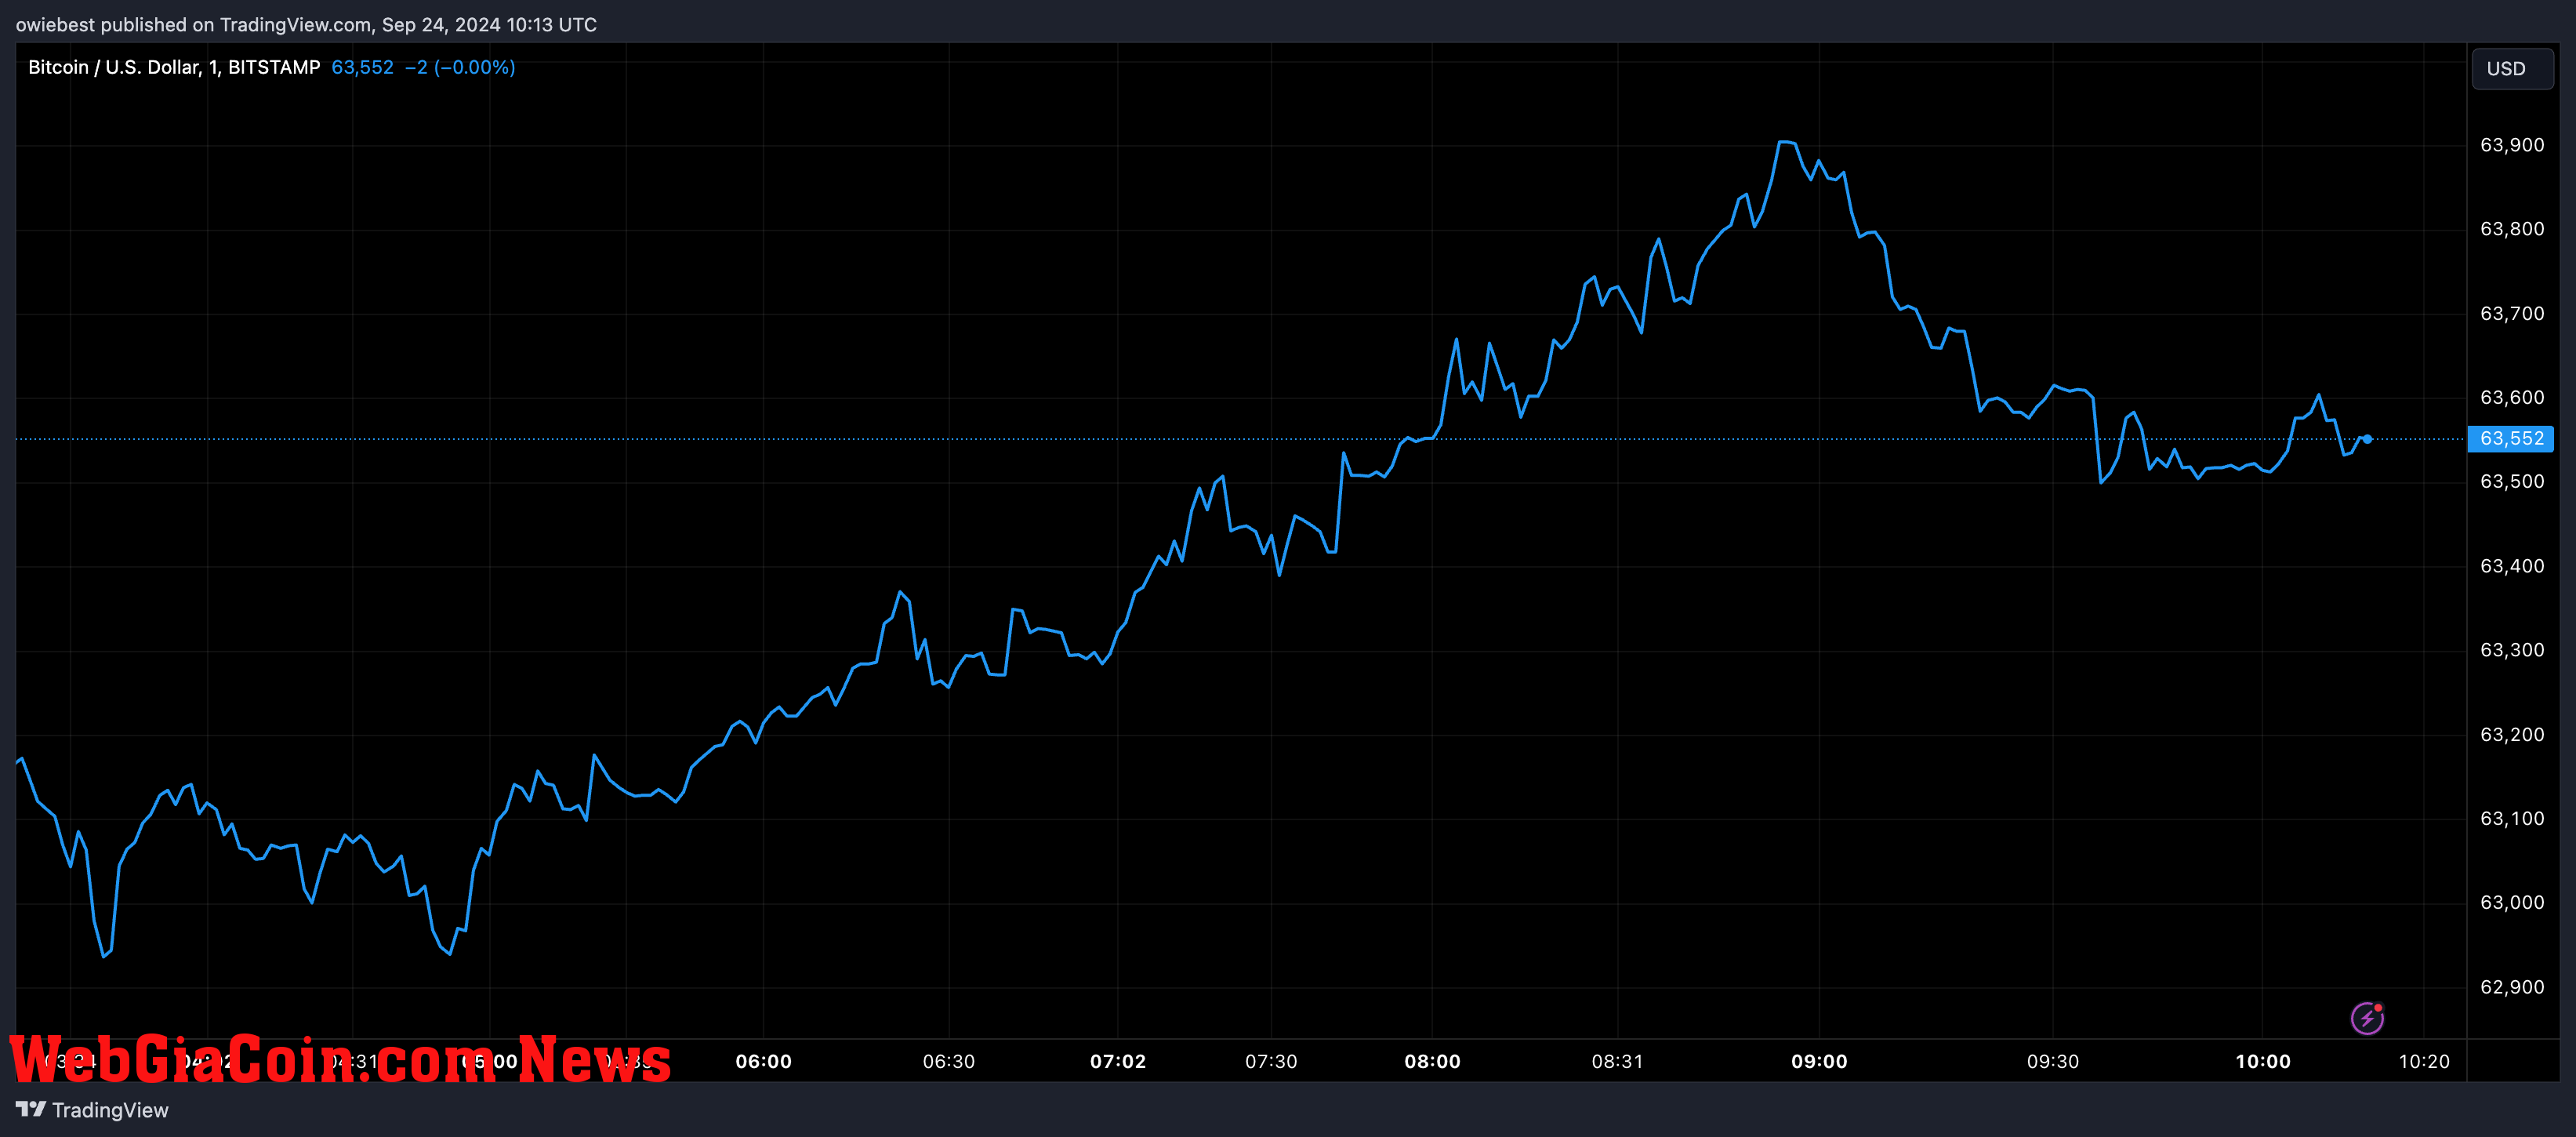The height and width of the screenshot is (1137, 2576).
Task: Click the 63,000 price axis label
Action: pos(2512,902)
